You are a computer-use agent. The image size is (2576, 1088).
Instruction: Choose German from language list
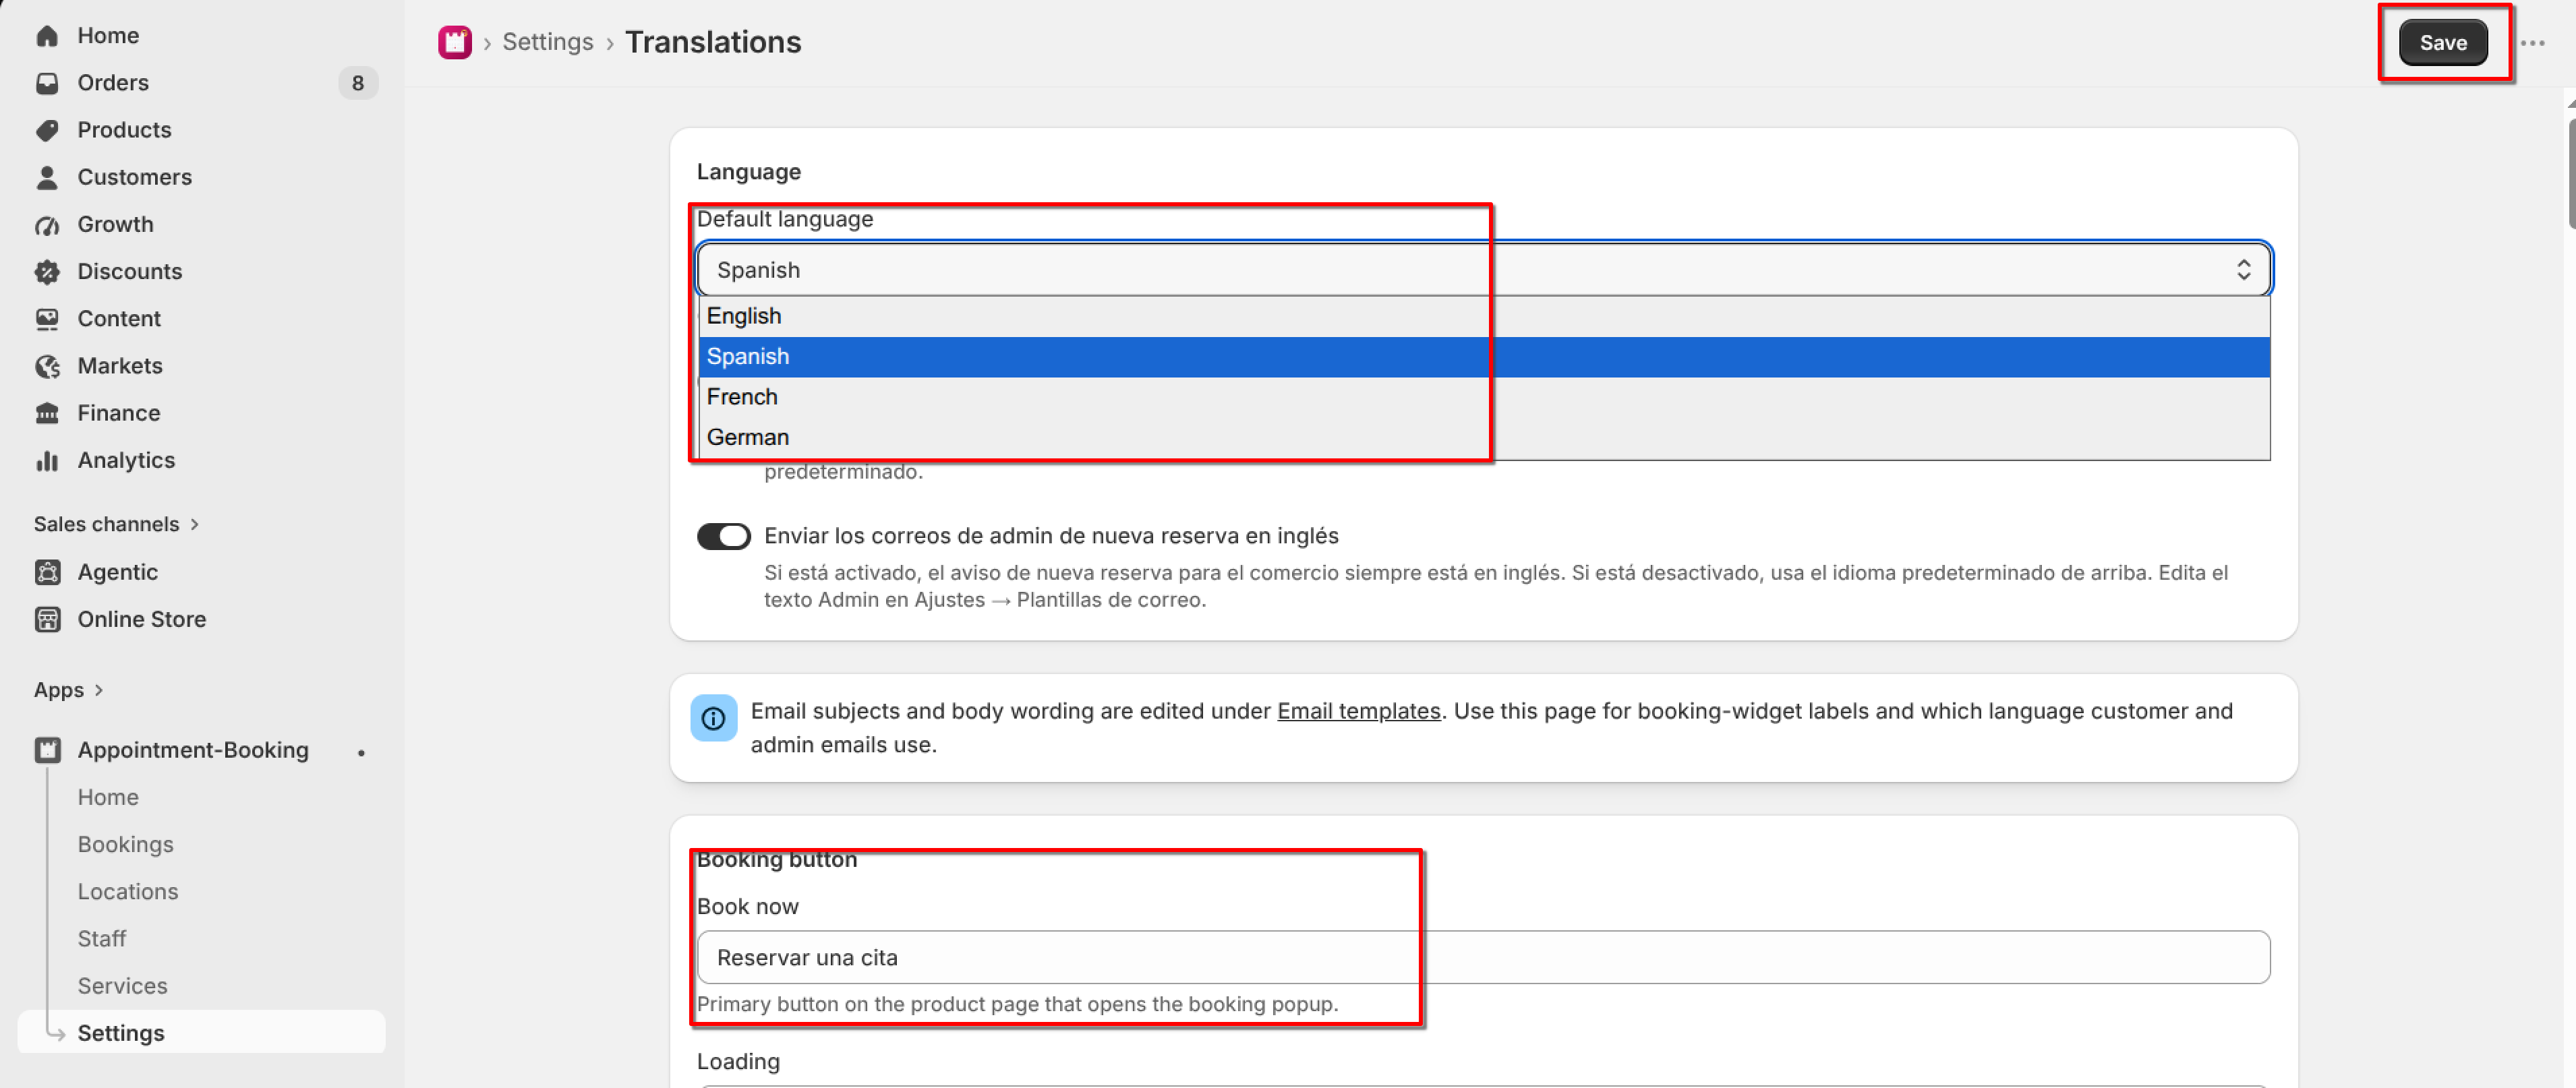[x=1484, y=438]
